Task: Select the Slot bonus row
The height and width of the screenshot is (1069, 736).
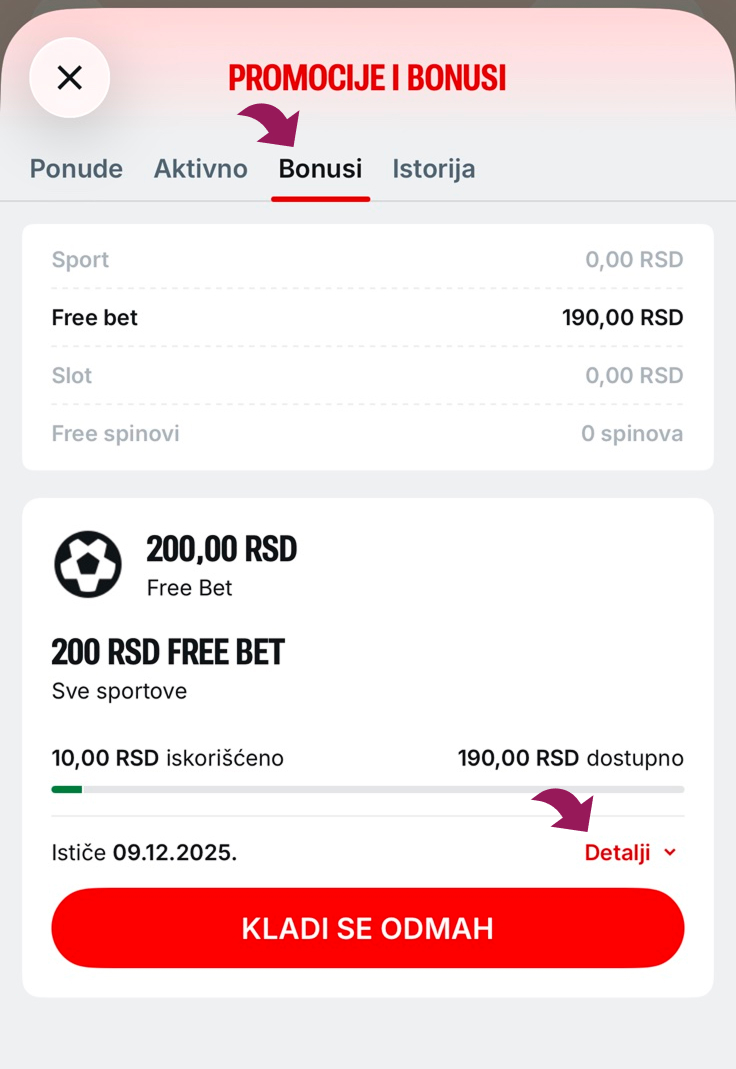Action: pos(367,376)
